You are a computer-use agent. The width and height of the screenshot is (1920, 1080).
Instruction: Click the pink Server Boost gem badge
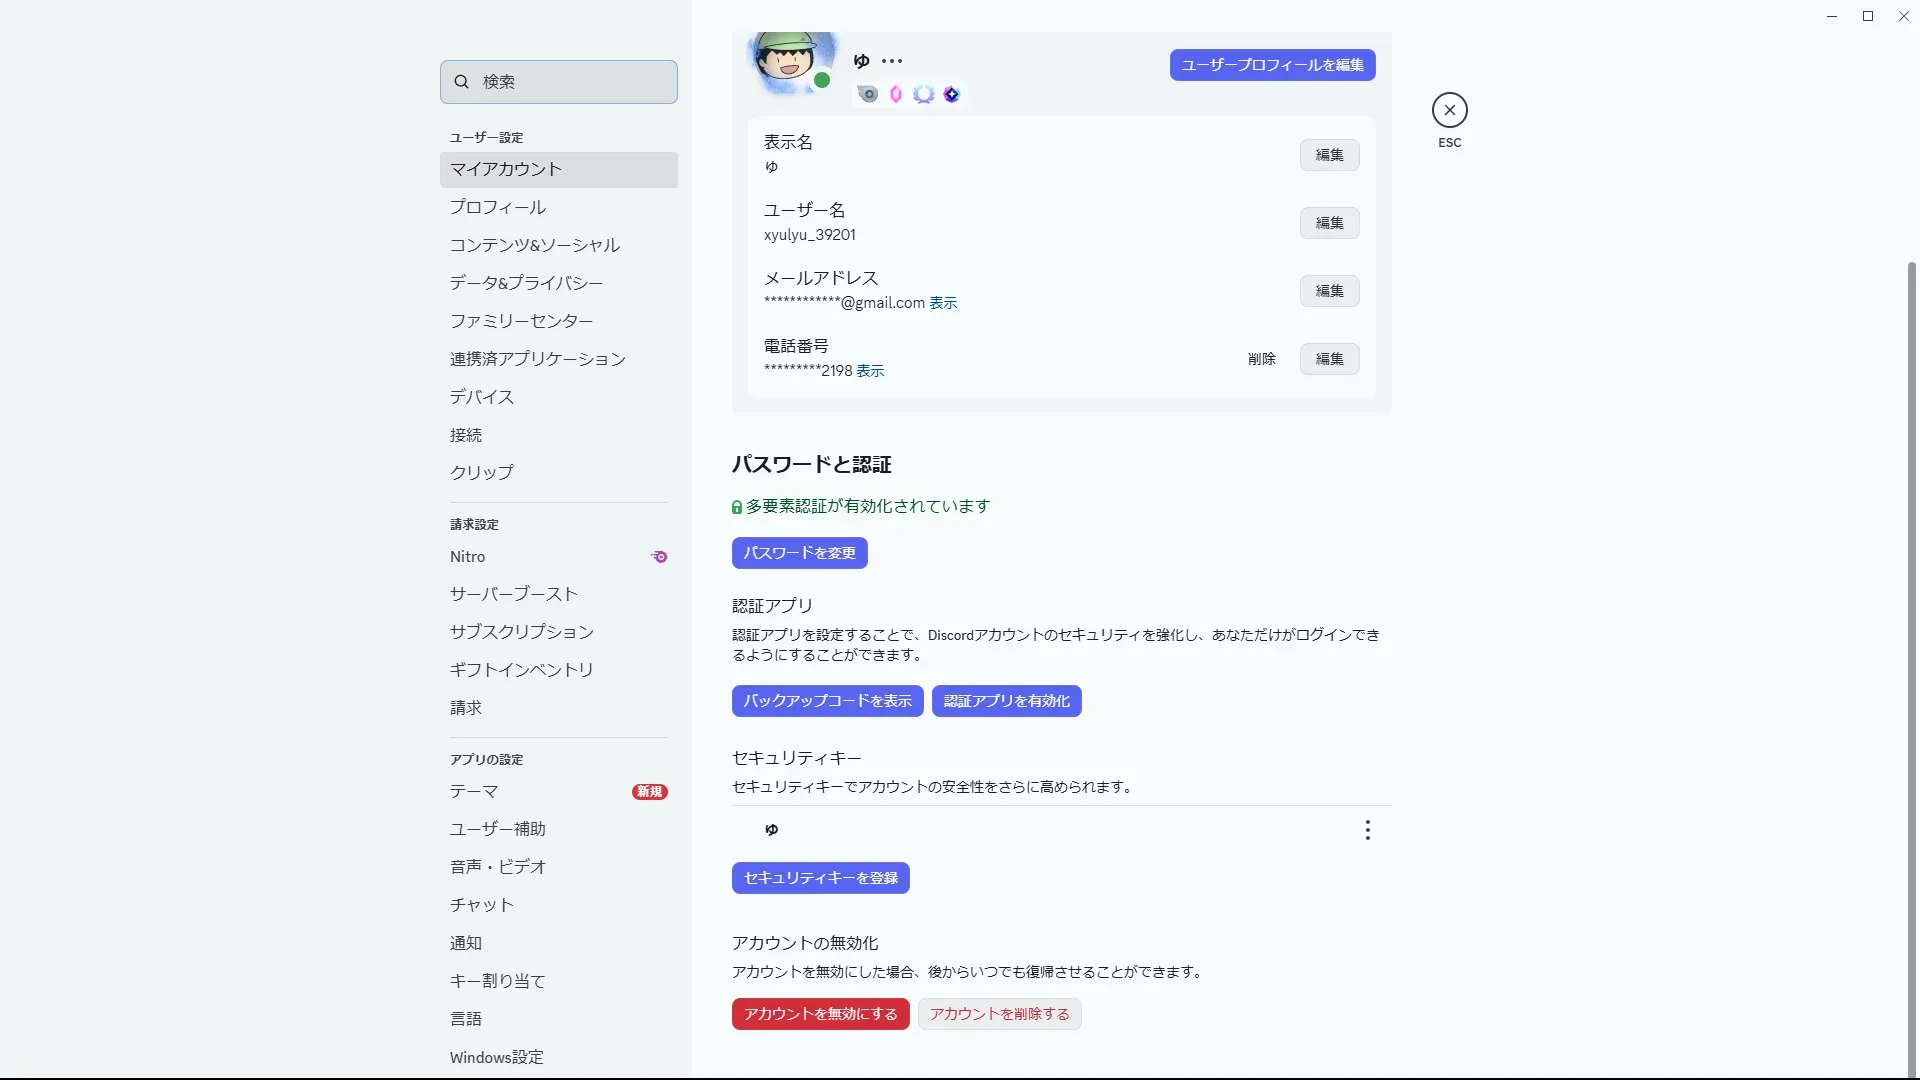(x=896, y=94)
